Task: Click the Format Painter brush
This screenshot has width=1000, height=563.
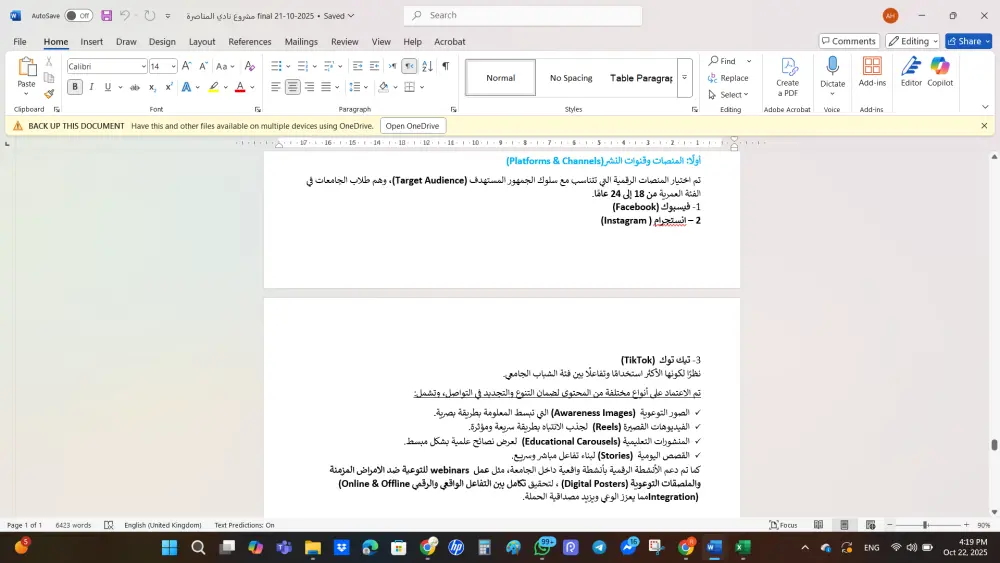Action: coord(49,94)
